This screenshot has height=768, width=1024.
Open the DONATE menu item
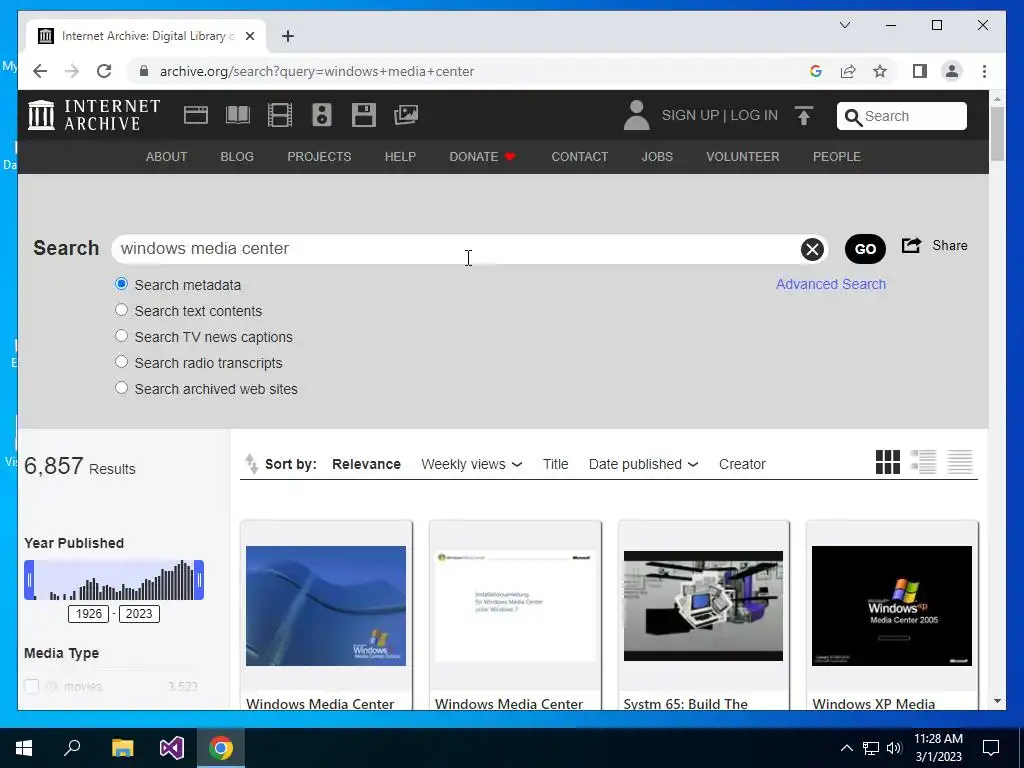483,157
